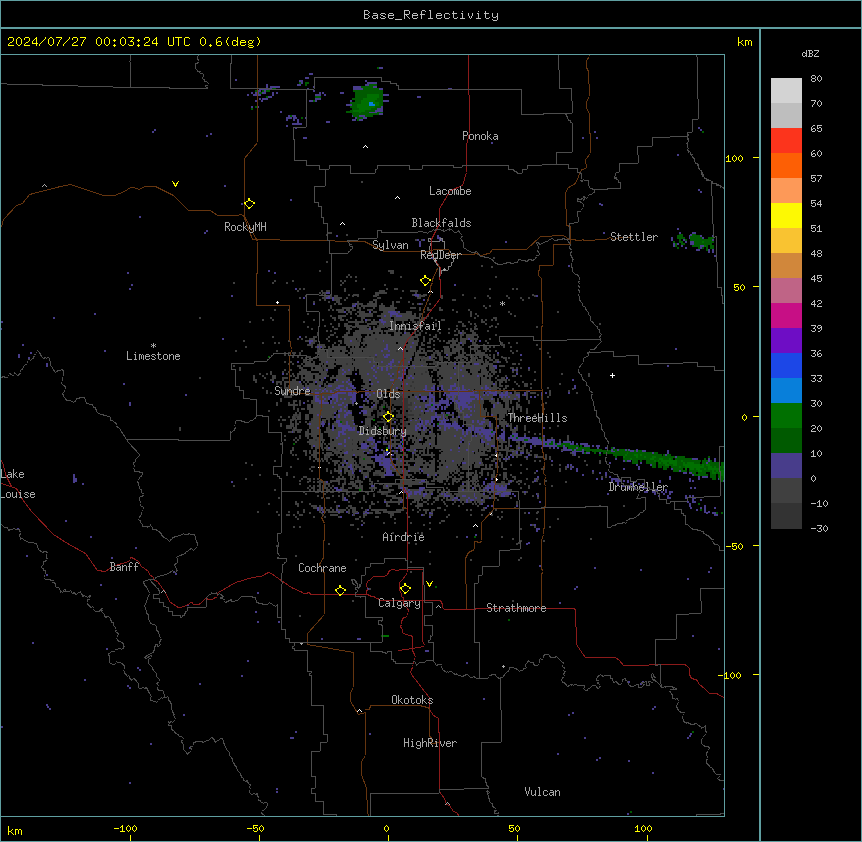This screenshot has width=862, height=842.
Task: Pick the magenta 39-42 dBZ legend swatch
Action: coord(786,315)
